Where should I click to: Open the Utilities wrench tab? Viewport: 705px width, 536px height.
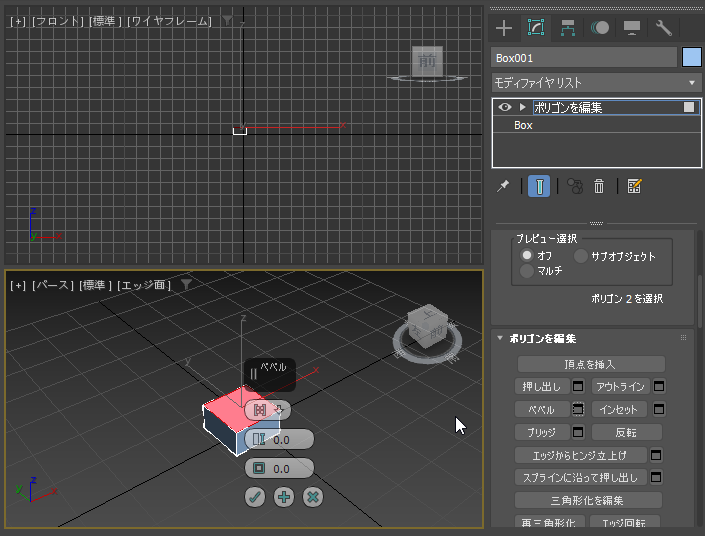click(664, 28)
